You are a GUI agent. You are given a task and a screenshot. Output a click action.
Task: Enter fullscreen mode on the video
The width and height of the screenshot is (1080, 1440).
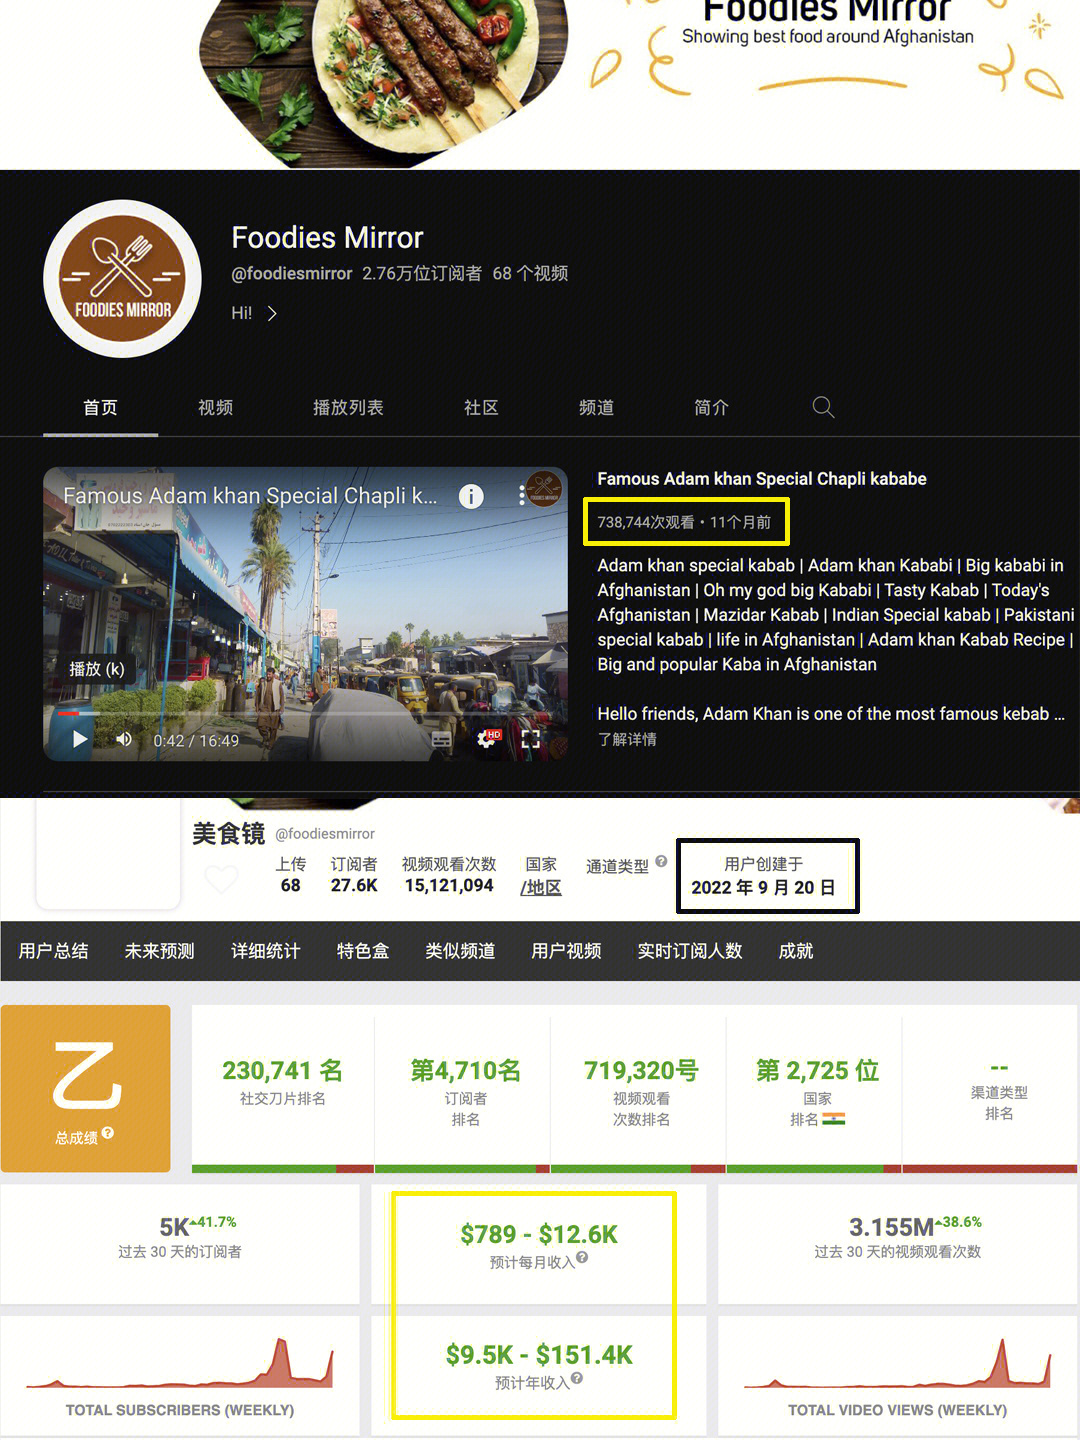(x=530, y=740)
